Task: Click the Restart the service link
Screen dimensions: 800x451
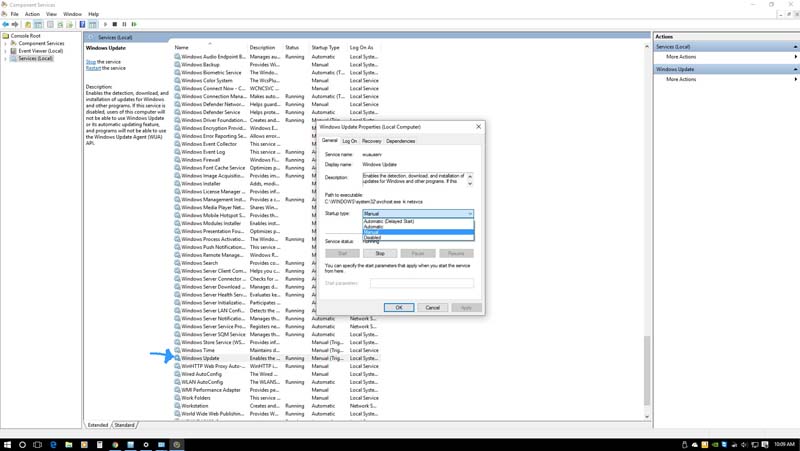Action: tap(93, 68)
